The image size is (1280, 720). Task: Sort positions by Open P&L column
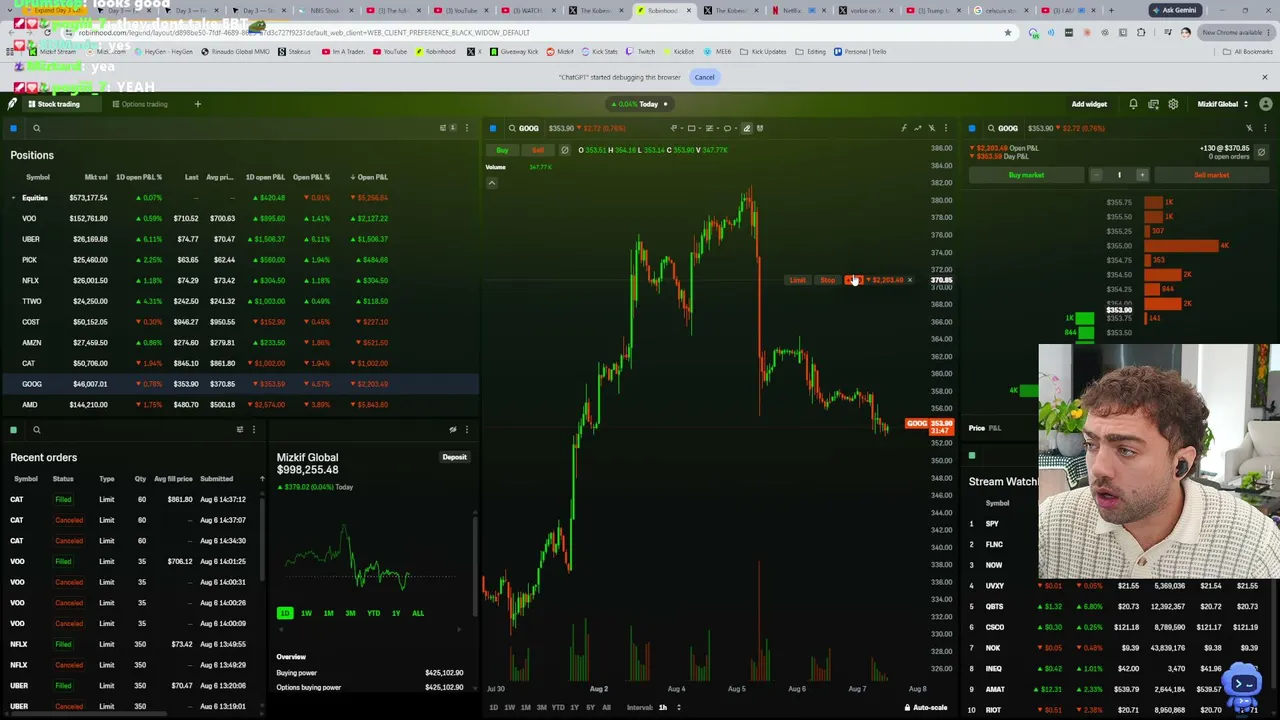(370, 177)
